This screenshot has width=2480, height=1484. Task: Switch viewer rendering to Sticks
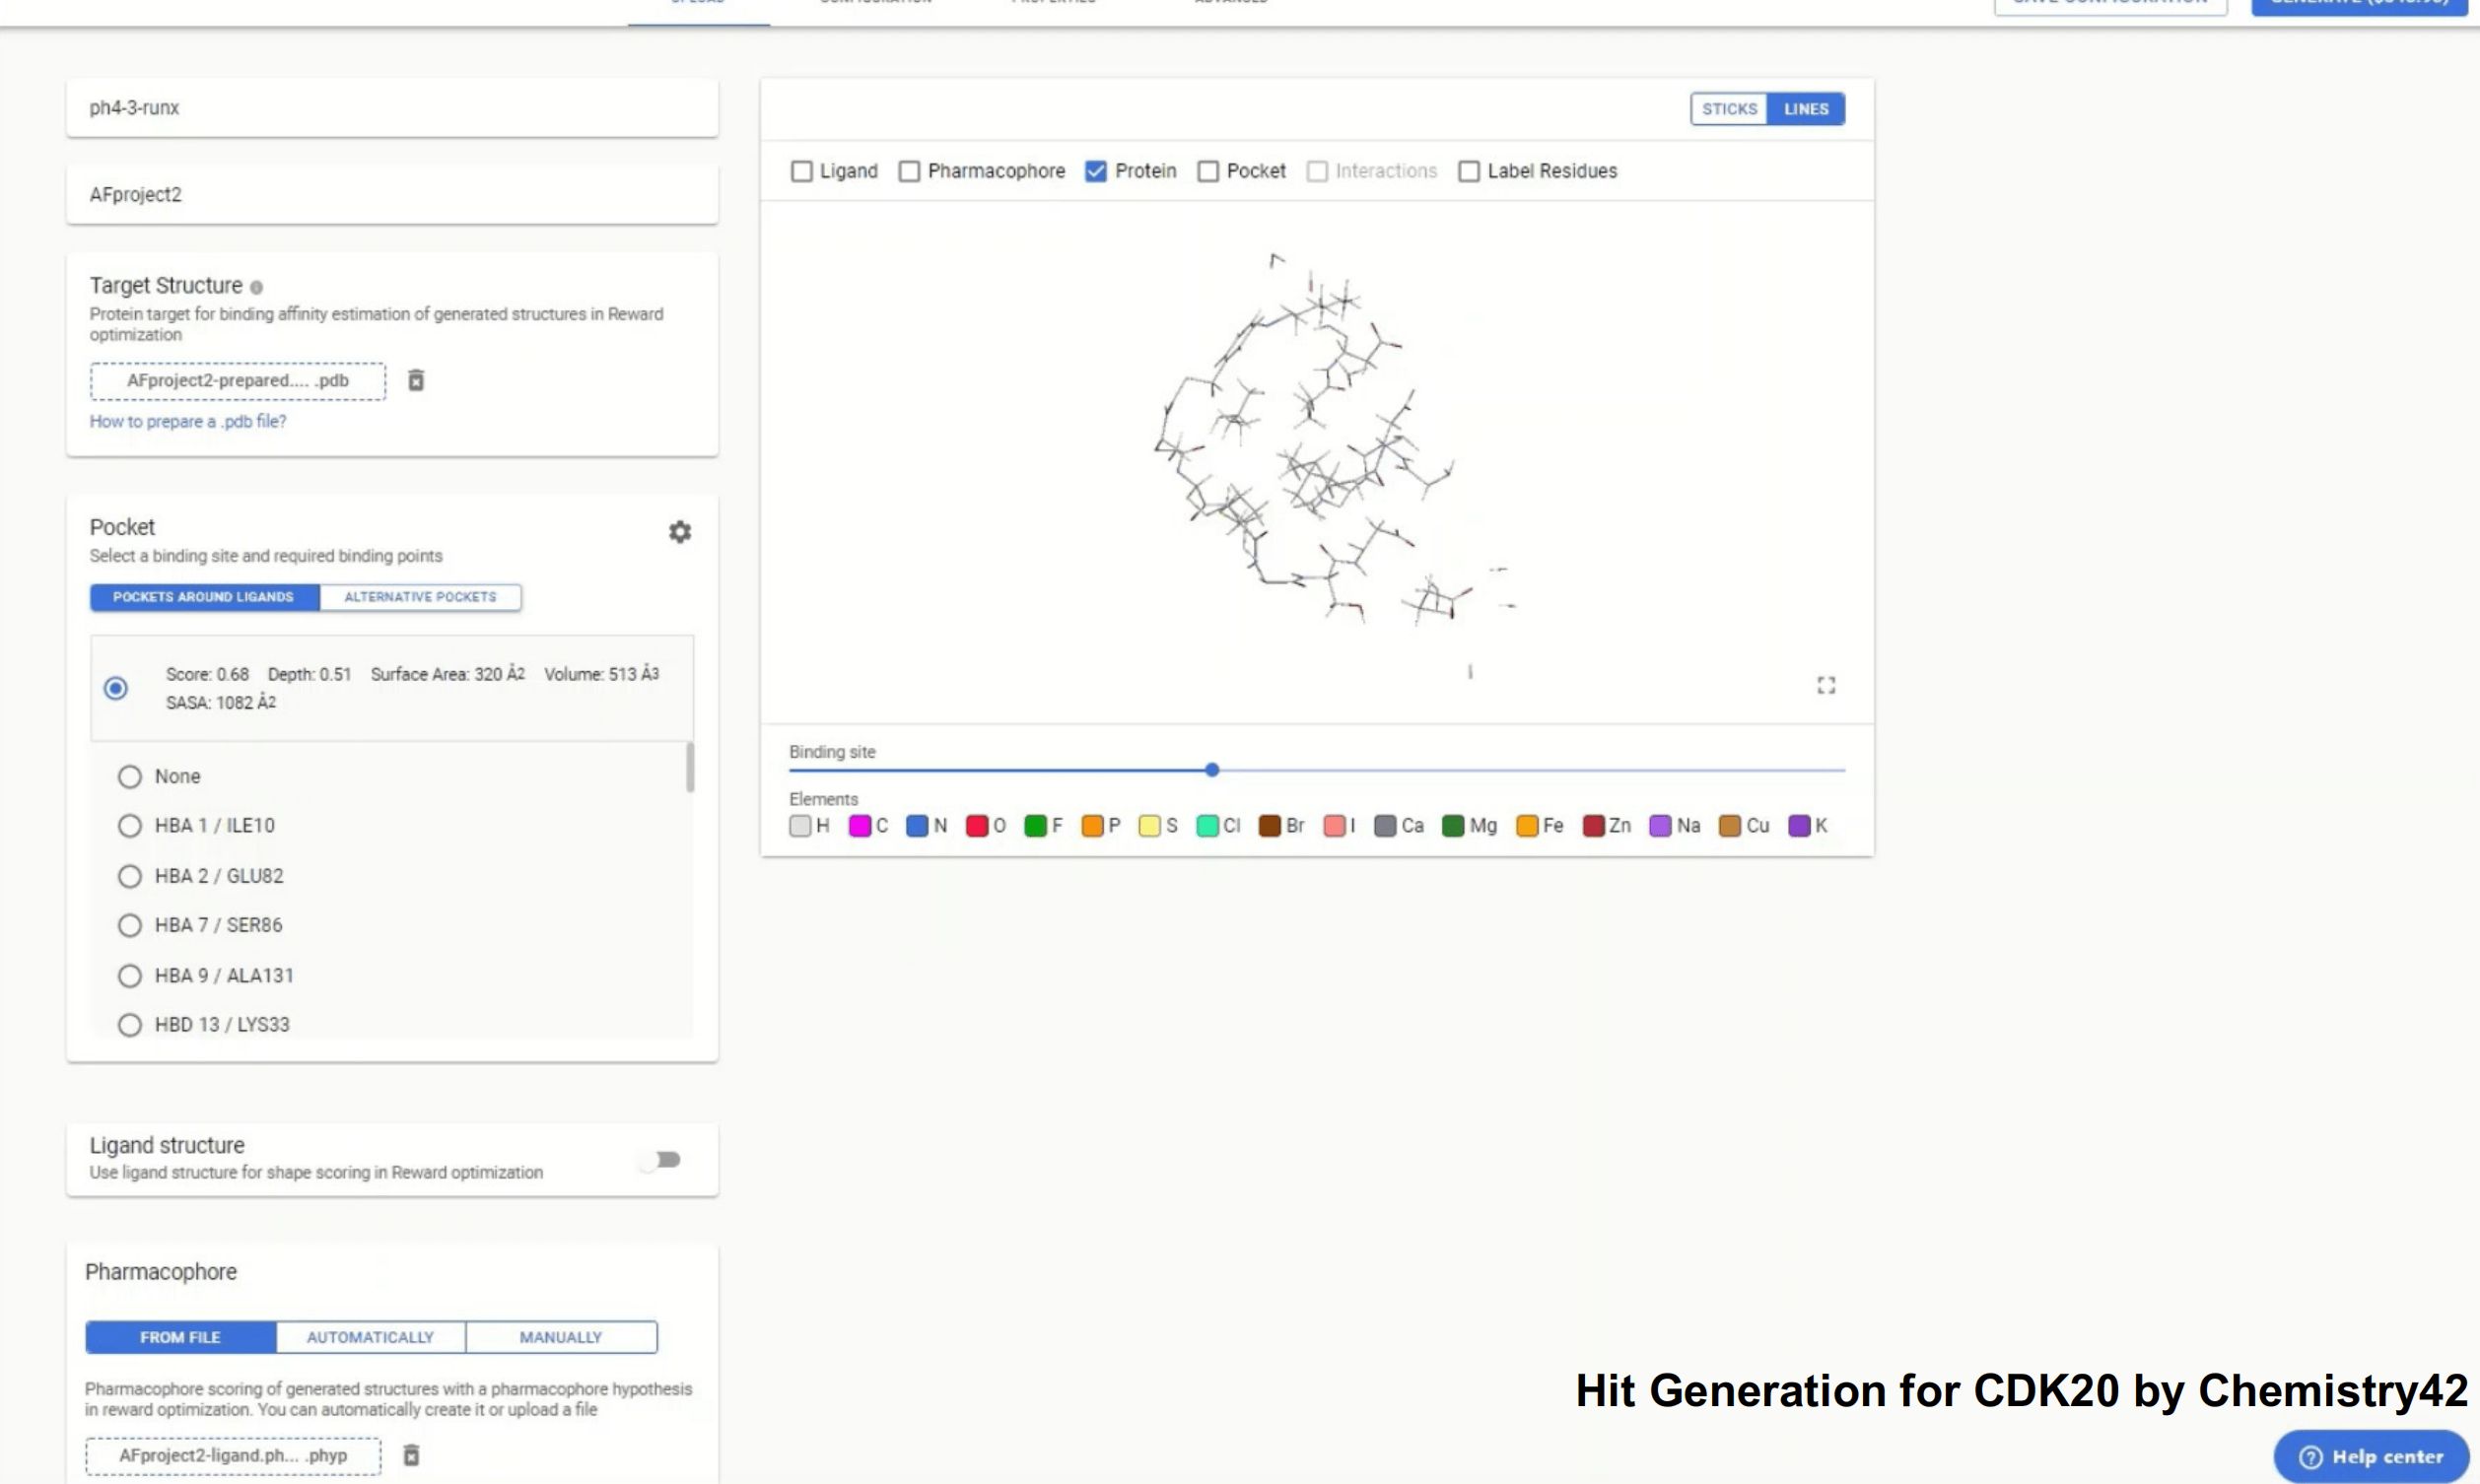click(1729, 109)
